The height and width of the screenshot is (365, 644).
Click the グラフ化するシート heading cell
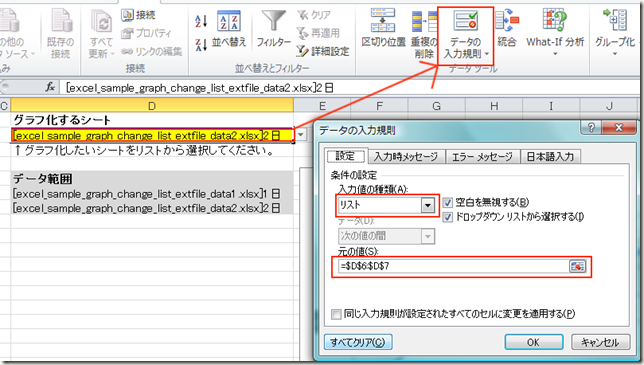click(x=152, y=120)
